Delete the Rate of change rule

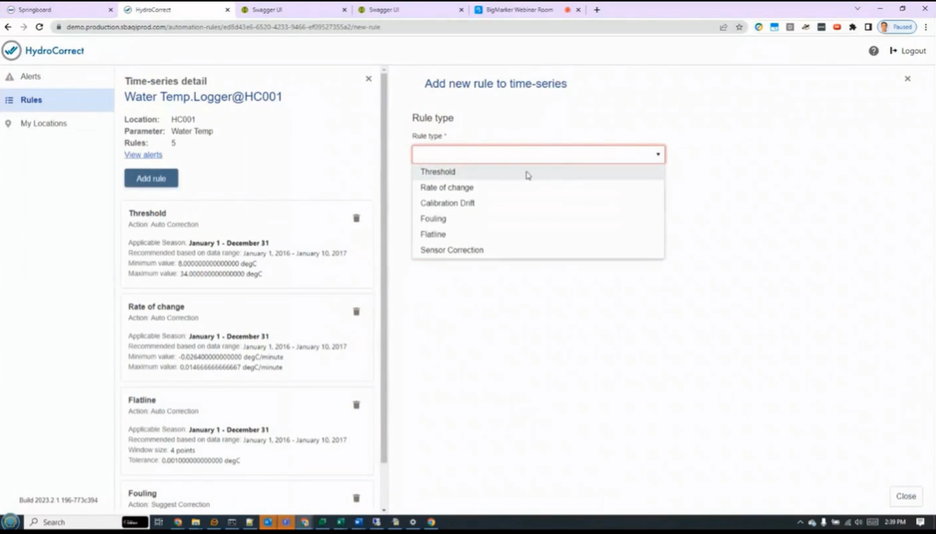click(356, 311)
